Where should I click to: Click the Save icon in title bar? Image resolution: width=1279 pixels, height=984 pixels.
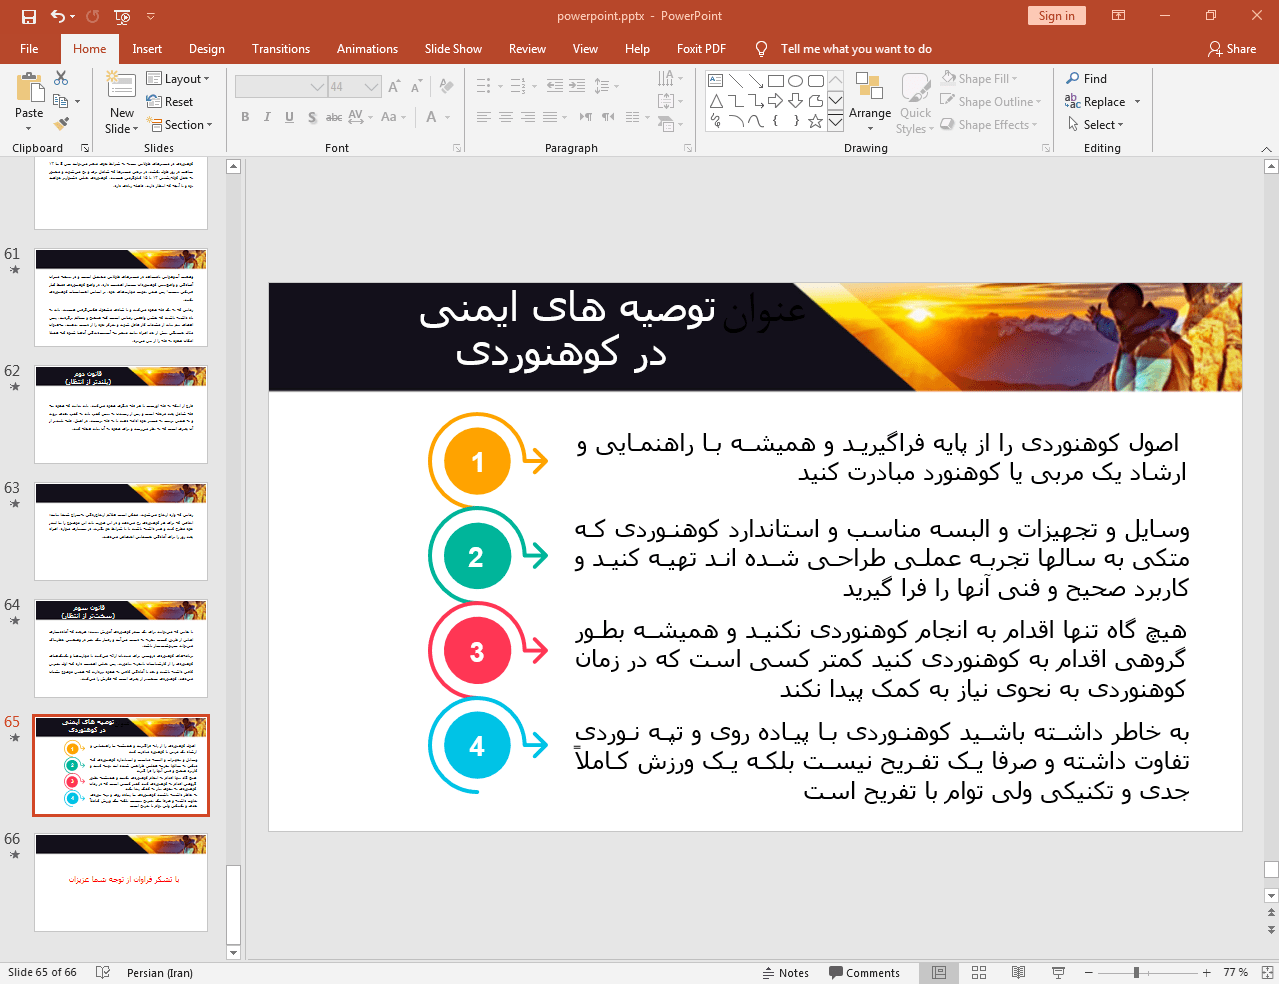point(28,16)
